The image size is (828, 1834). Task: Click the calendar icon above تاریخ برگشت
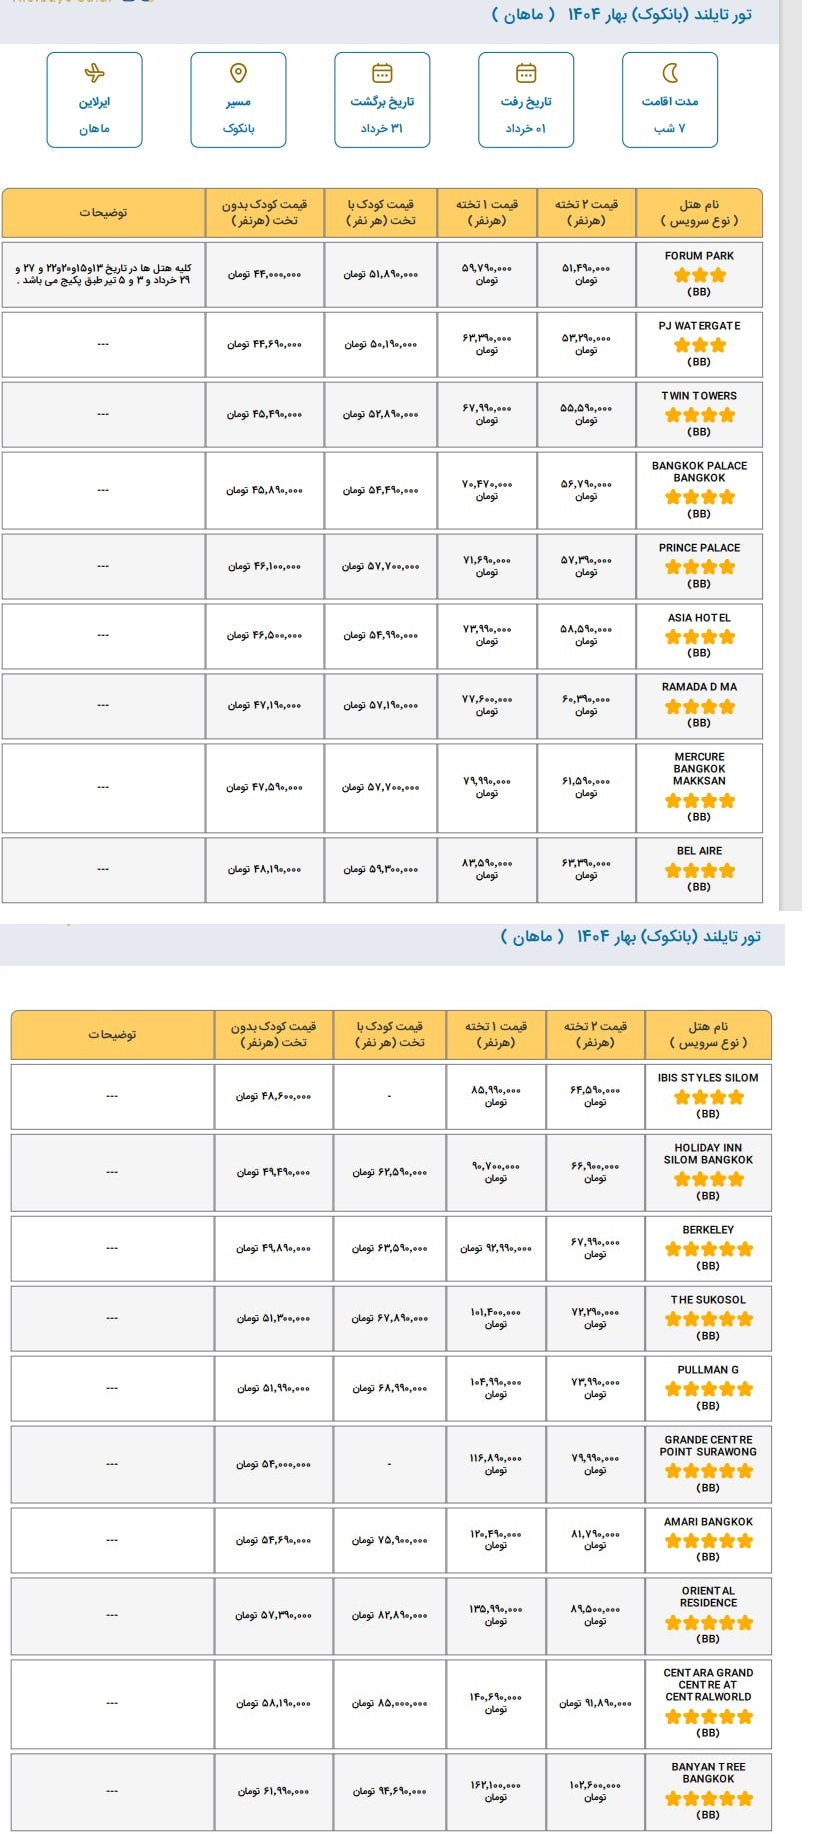(382, 73)
